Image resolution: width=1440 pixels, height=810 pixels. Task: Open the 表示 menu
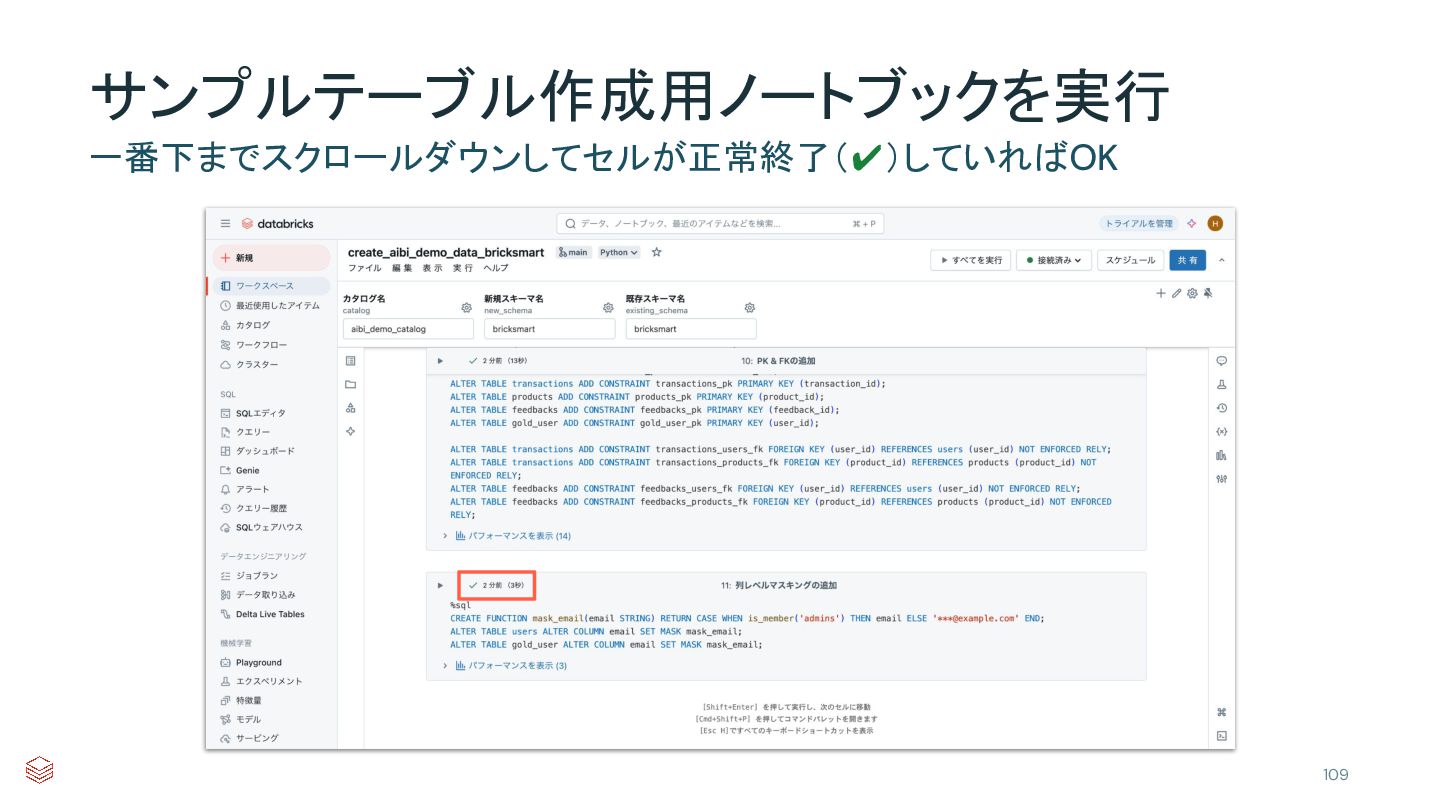coord(432,268)
